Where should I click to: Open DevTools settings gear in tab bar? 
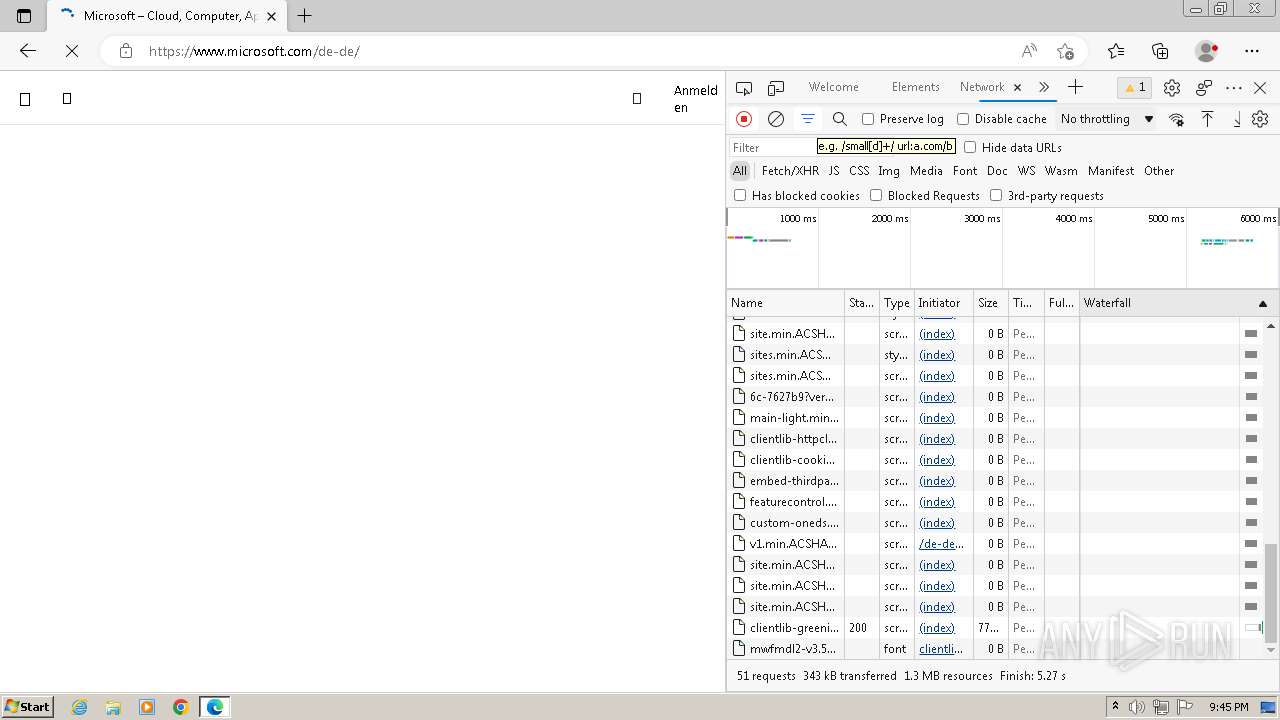pyautogui.click(x=1172, y=88)
